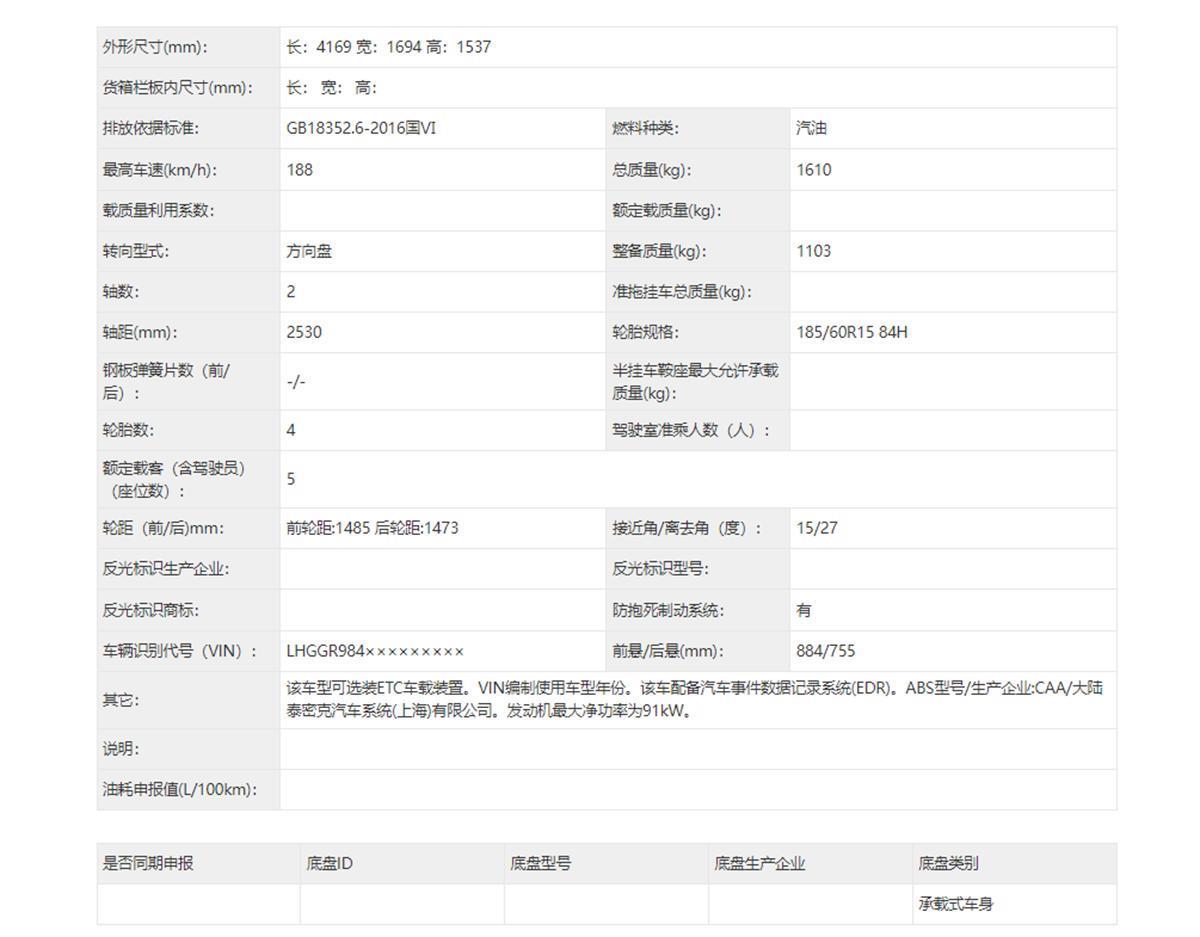The width and height of the screenshot is (1200, 937).
Task: Click the dimensions value 长:4169 宽:1694 高:1537
Action: pos(388,47)
